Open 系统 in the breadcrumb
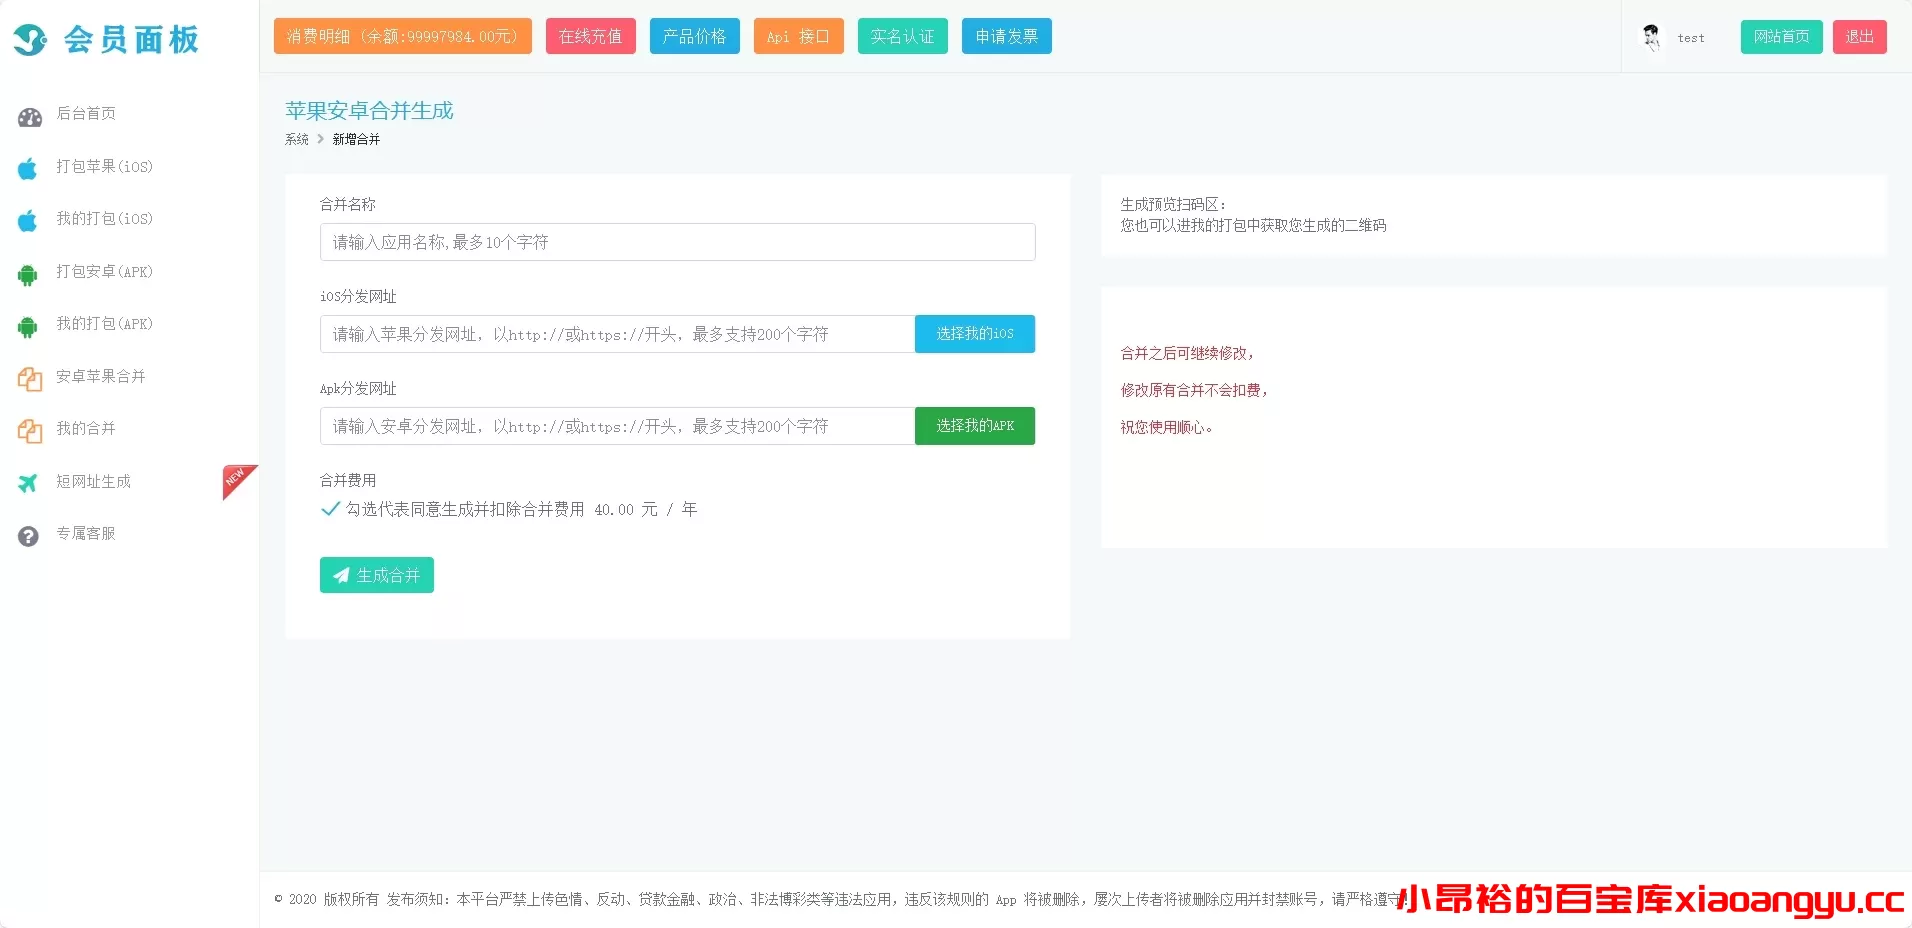This screenshot has height=928, width=1912. click(x=296, y=139)
